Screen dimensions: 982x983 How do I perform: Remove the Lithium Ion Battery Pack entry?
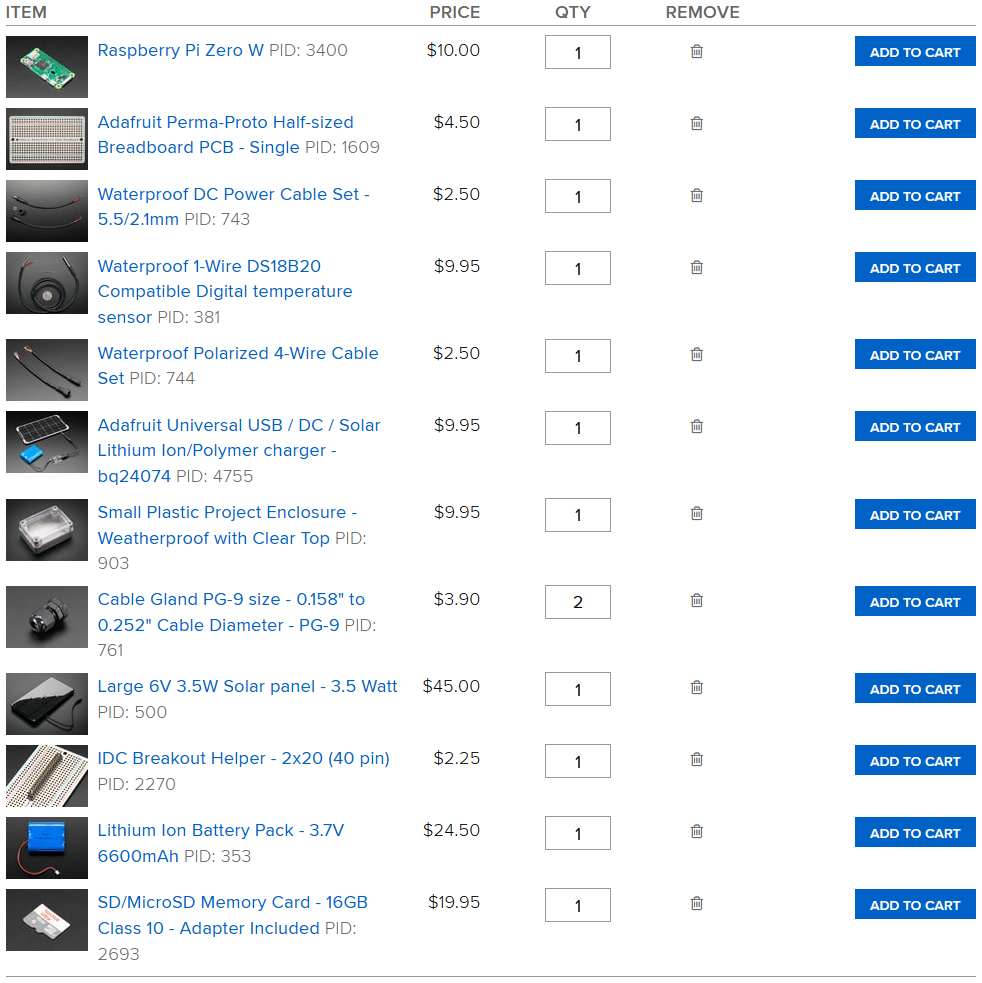point(696,832)
